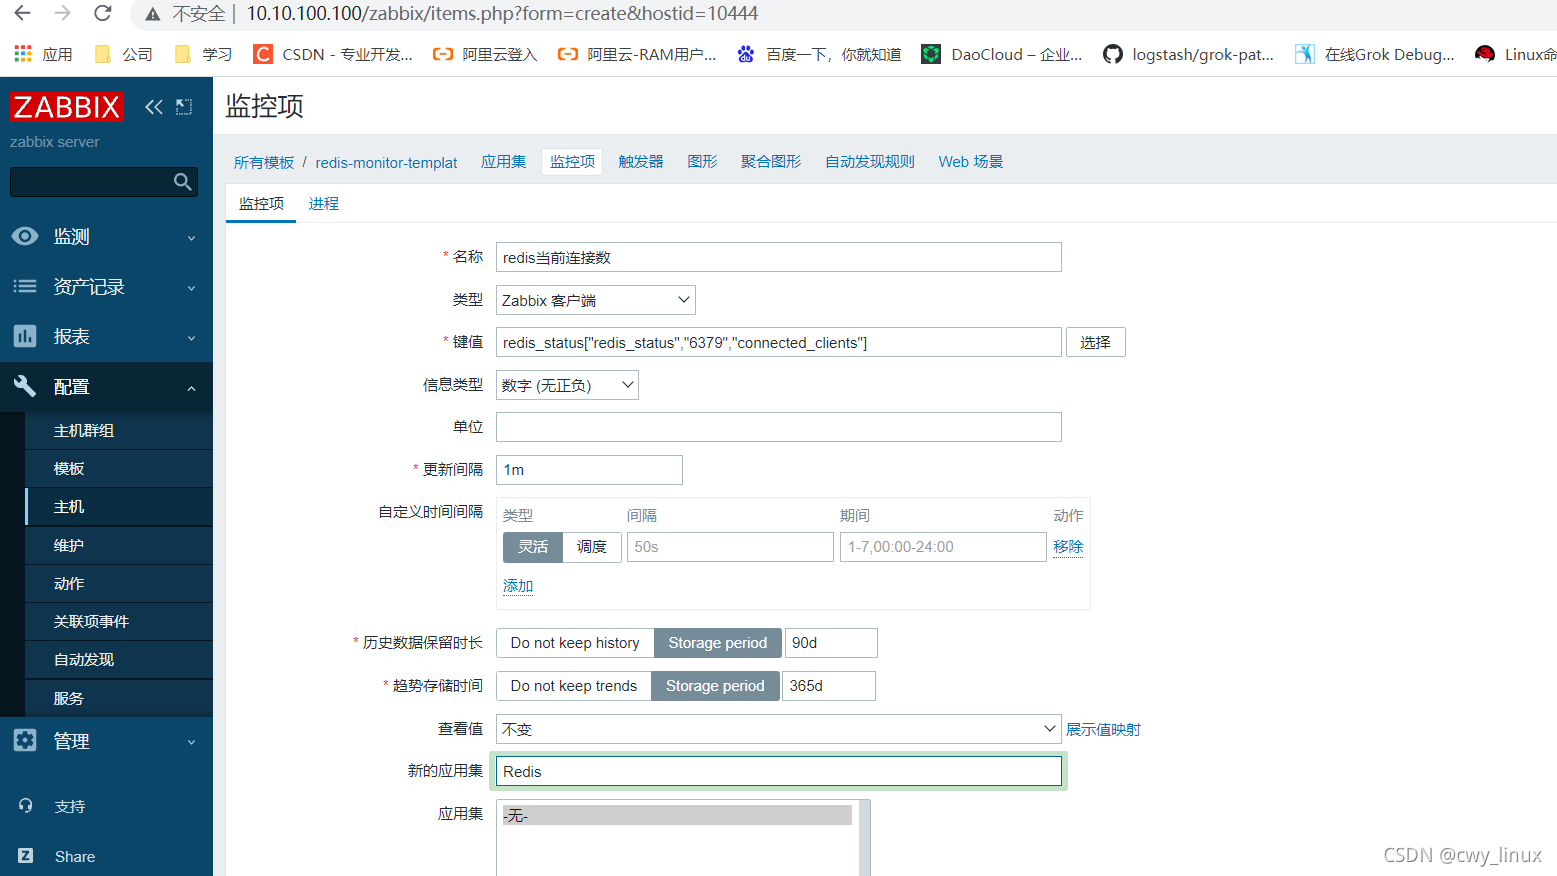
Task: Open the 阿里云登入 bookmark
Action: pyautogui.click(x=485, y=54)
